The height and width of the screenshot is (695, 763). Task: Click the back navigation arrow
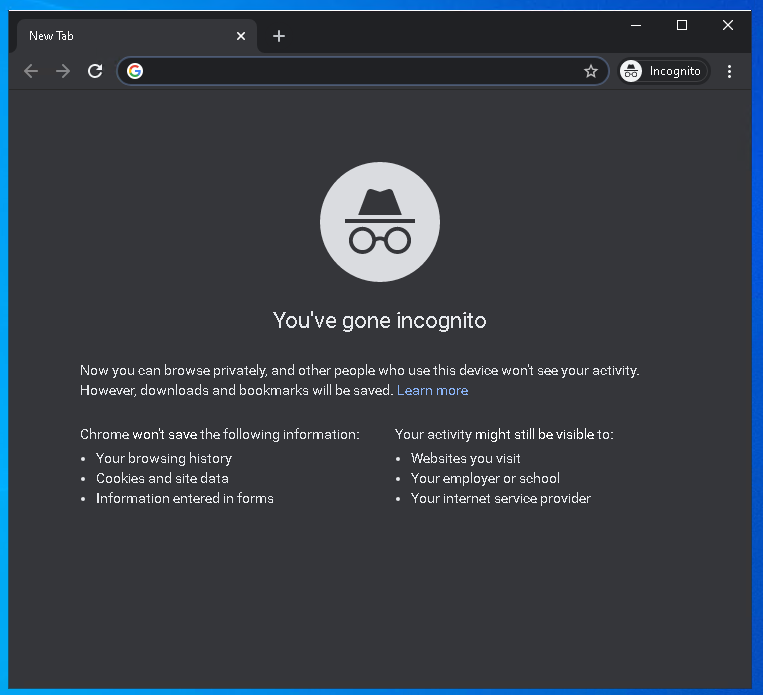tap(31, 71)
